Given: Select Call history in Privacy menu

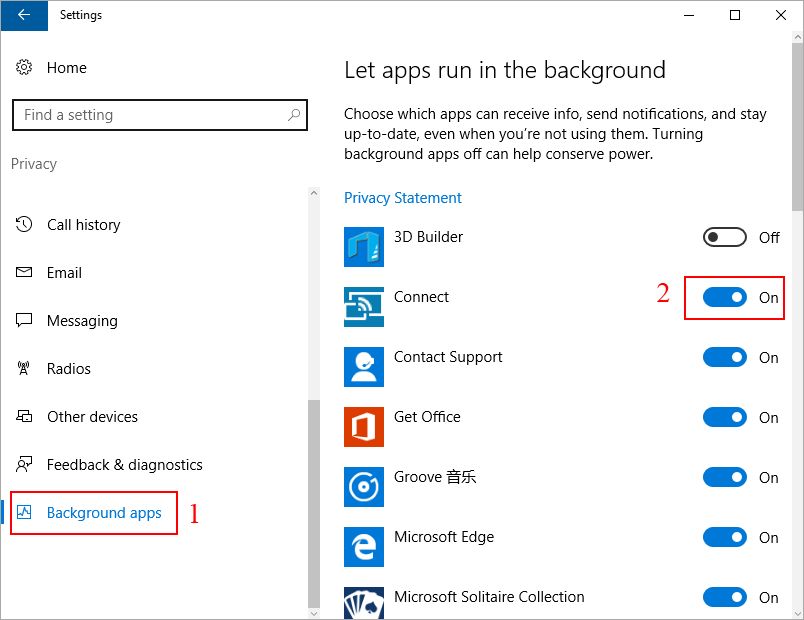Looking at the screenshot, I should click(84, 225).
